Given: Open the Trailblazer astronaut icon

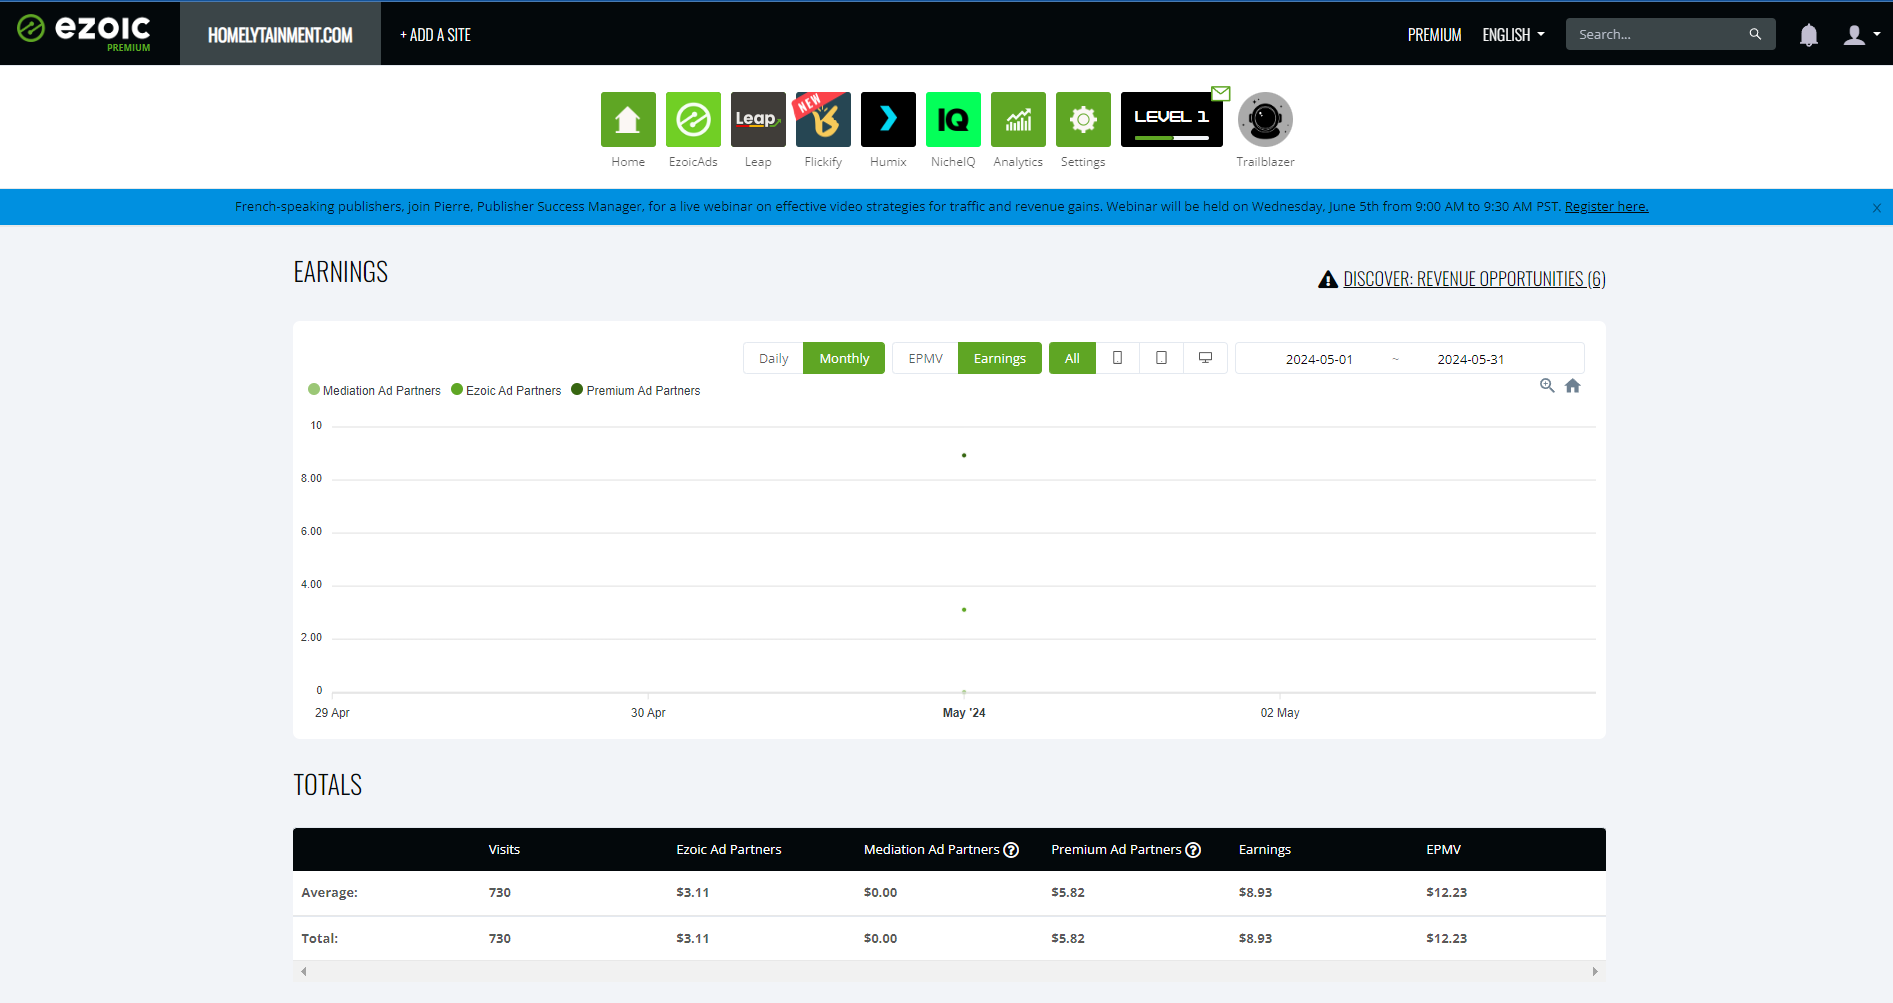Looking at the screenshot, I should coord(1265,119).
